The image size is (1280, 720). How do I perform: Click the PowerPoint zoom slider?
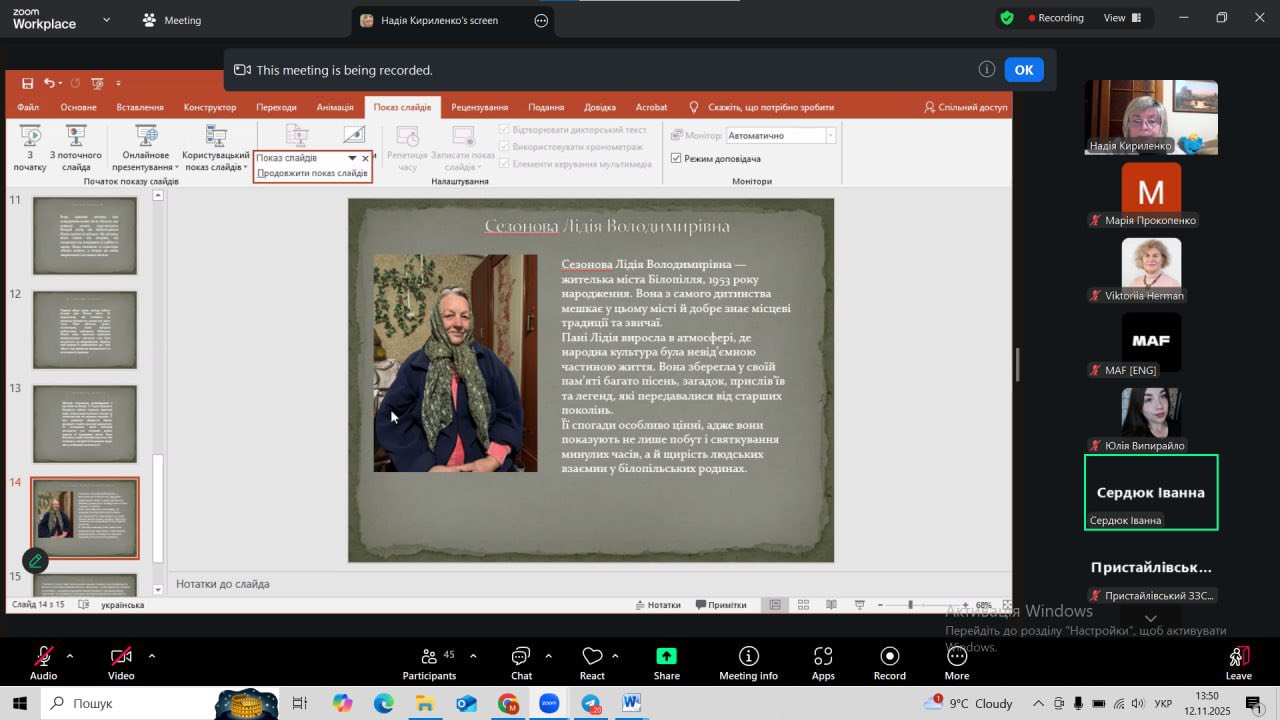pyautogui.click(x=910, y=605)
